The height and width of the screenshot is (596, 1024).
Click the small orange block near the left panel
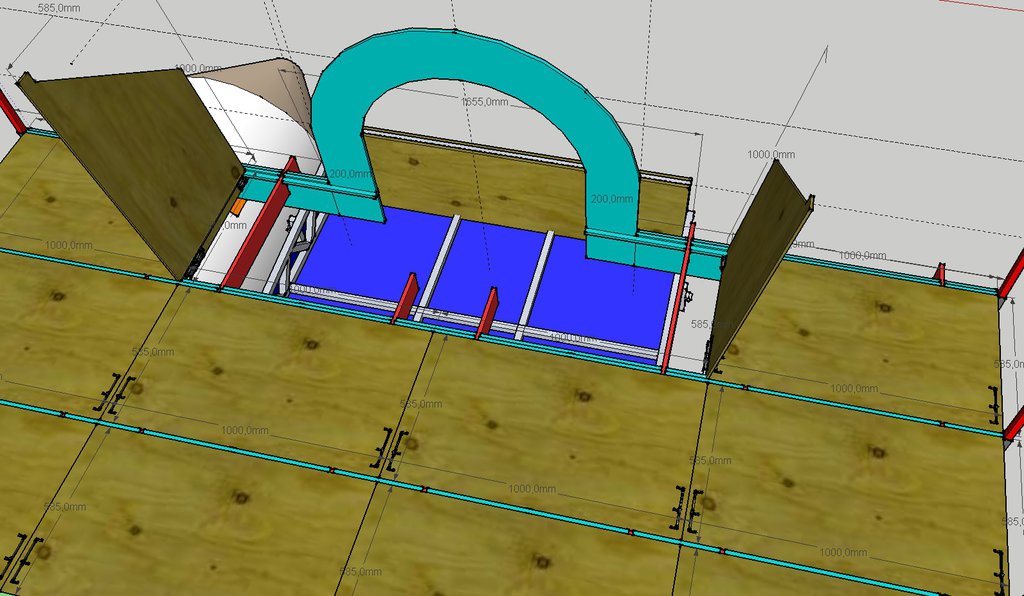pyautogui.click(x=237, y=208)
